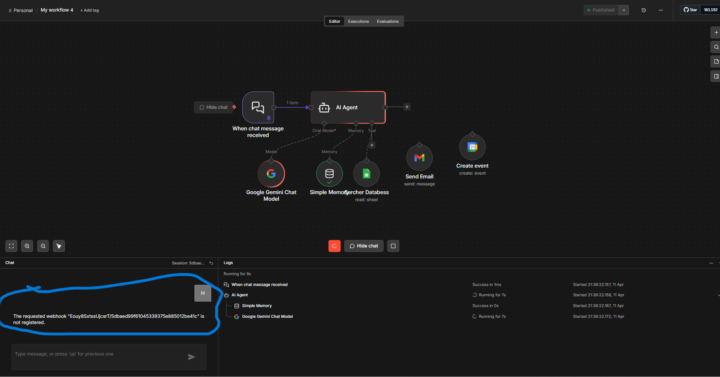The image size is (720, 377).
Task: Stop the running execution with red button
Action: tap(334, 246)
